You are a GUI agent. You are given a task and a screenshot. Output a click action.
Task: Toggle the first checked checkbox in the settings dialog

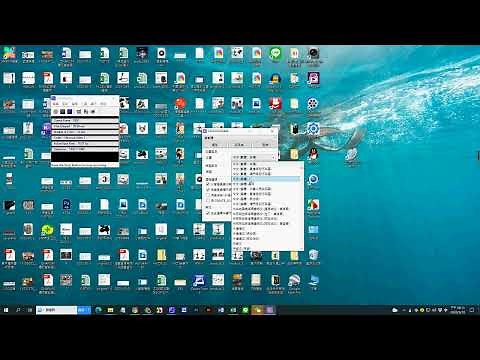click(x=208, y=184)
